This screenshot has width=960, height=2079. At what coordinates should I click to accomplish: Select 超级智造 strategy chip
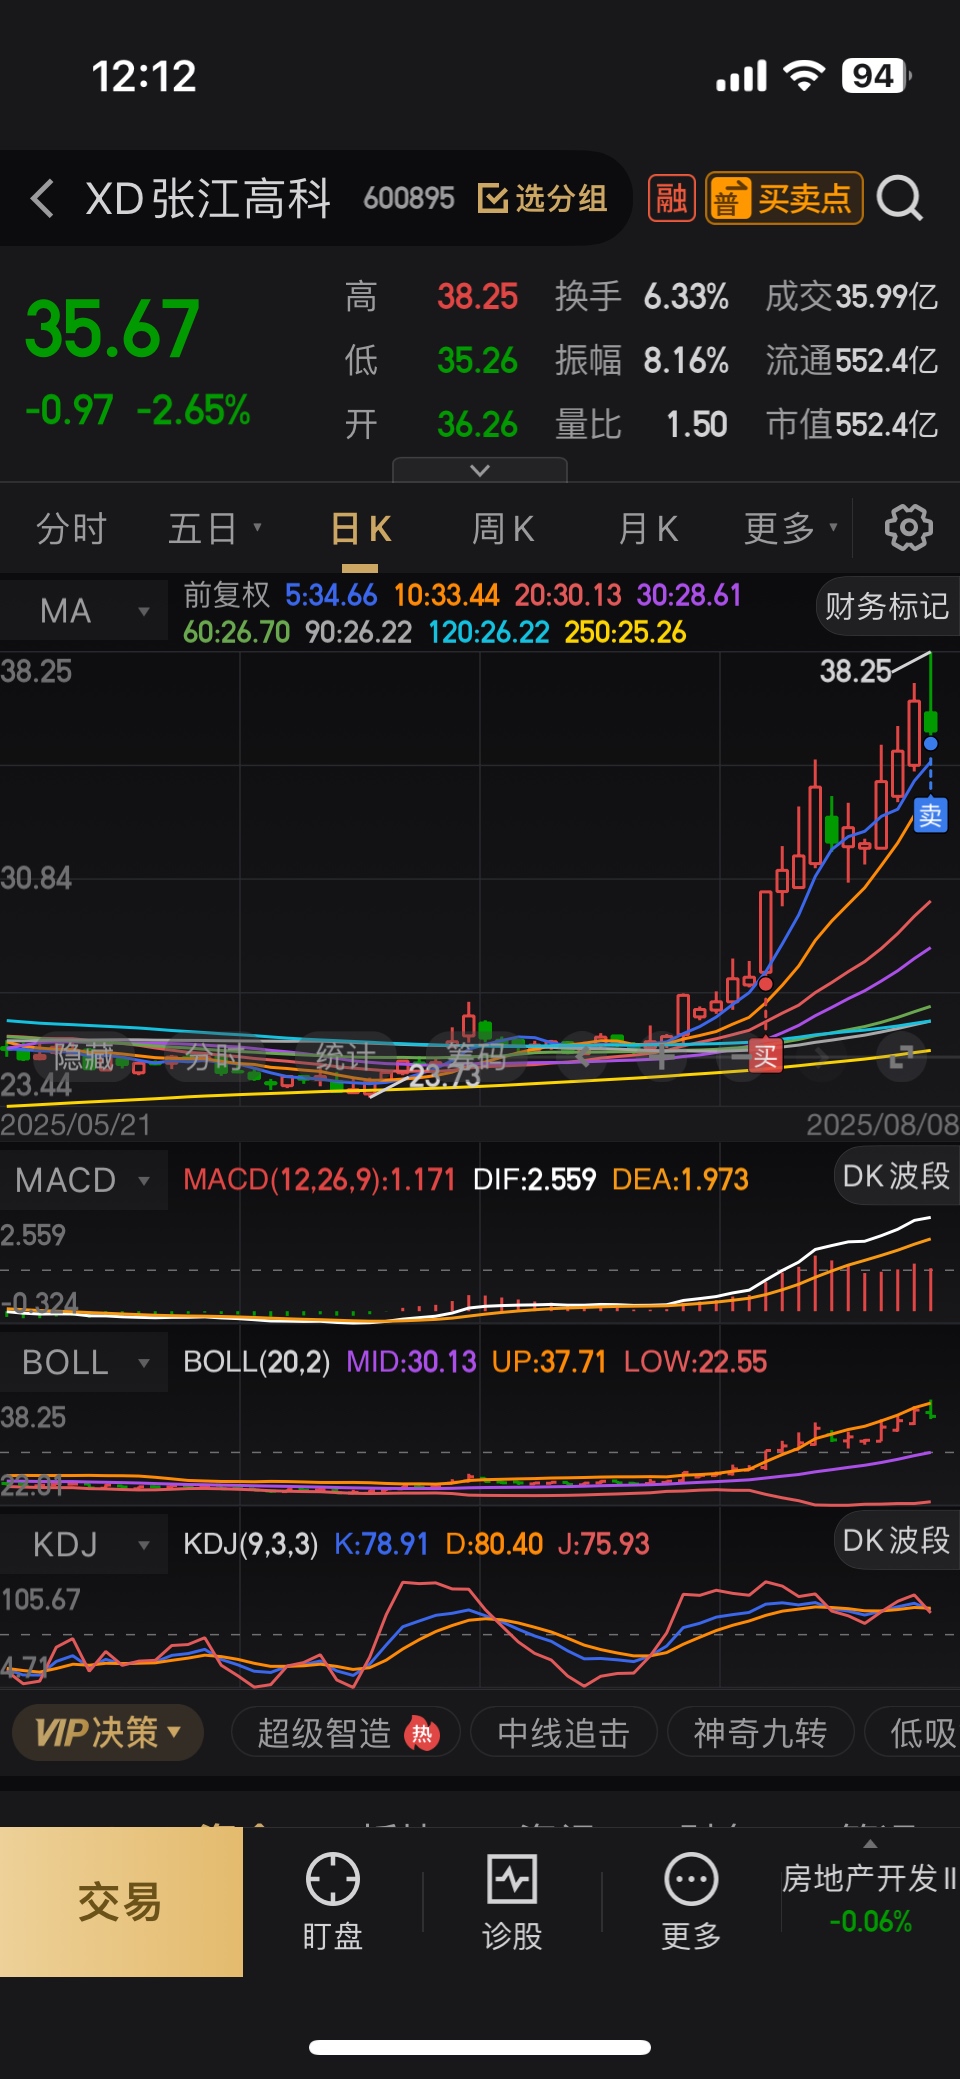click(x=346, y=1732)
